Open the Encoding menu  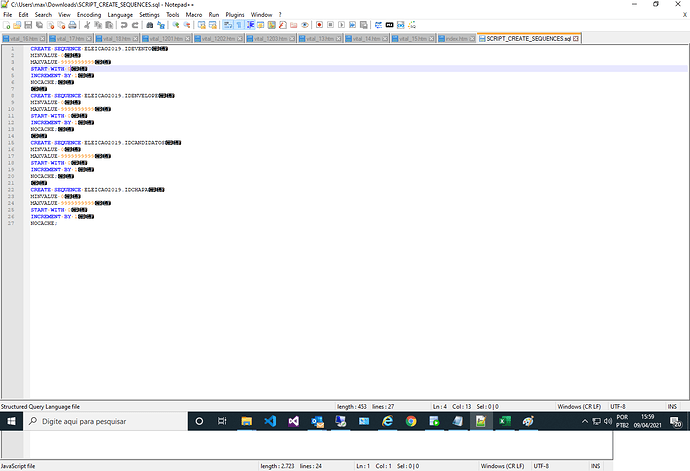tap(89, 15)
